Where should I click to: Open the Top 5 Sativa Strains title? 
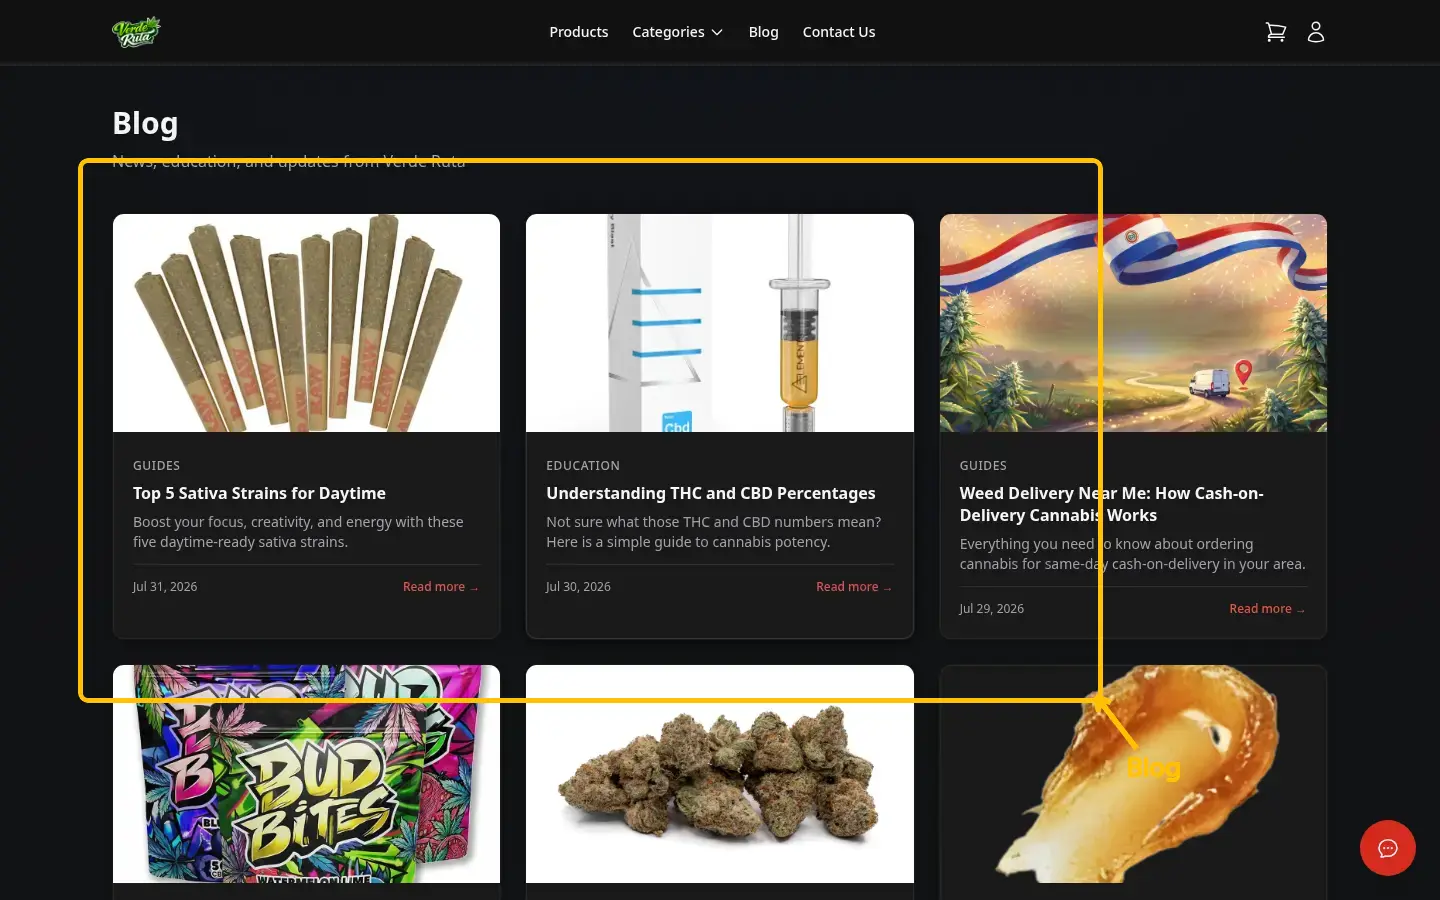[x=259, y=493]
